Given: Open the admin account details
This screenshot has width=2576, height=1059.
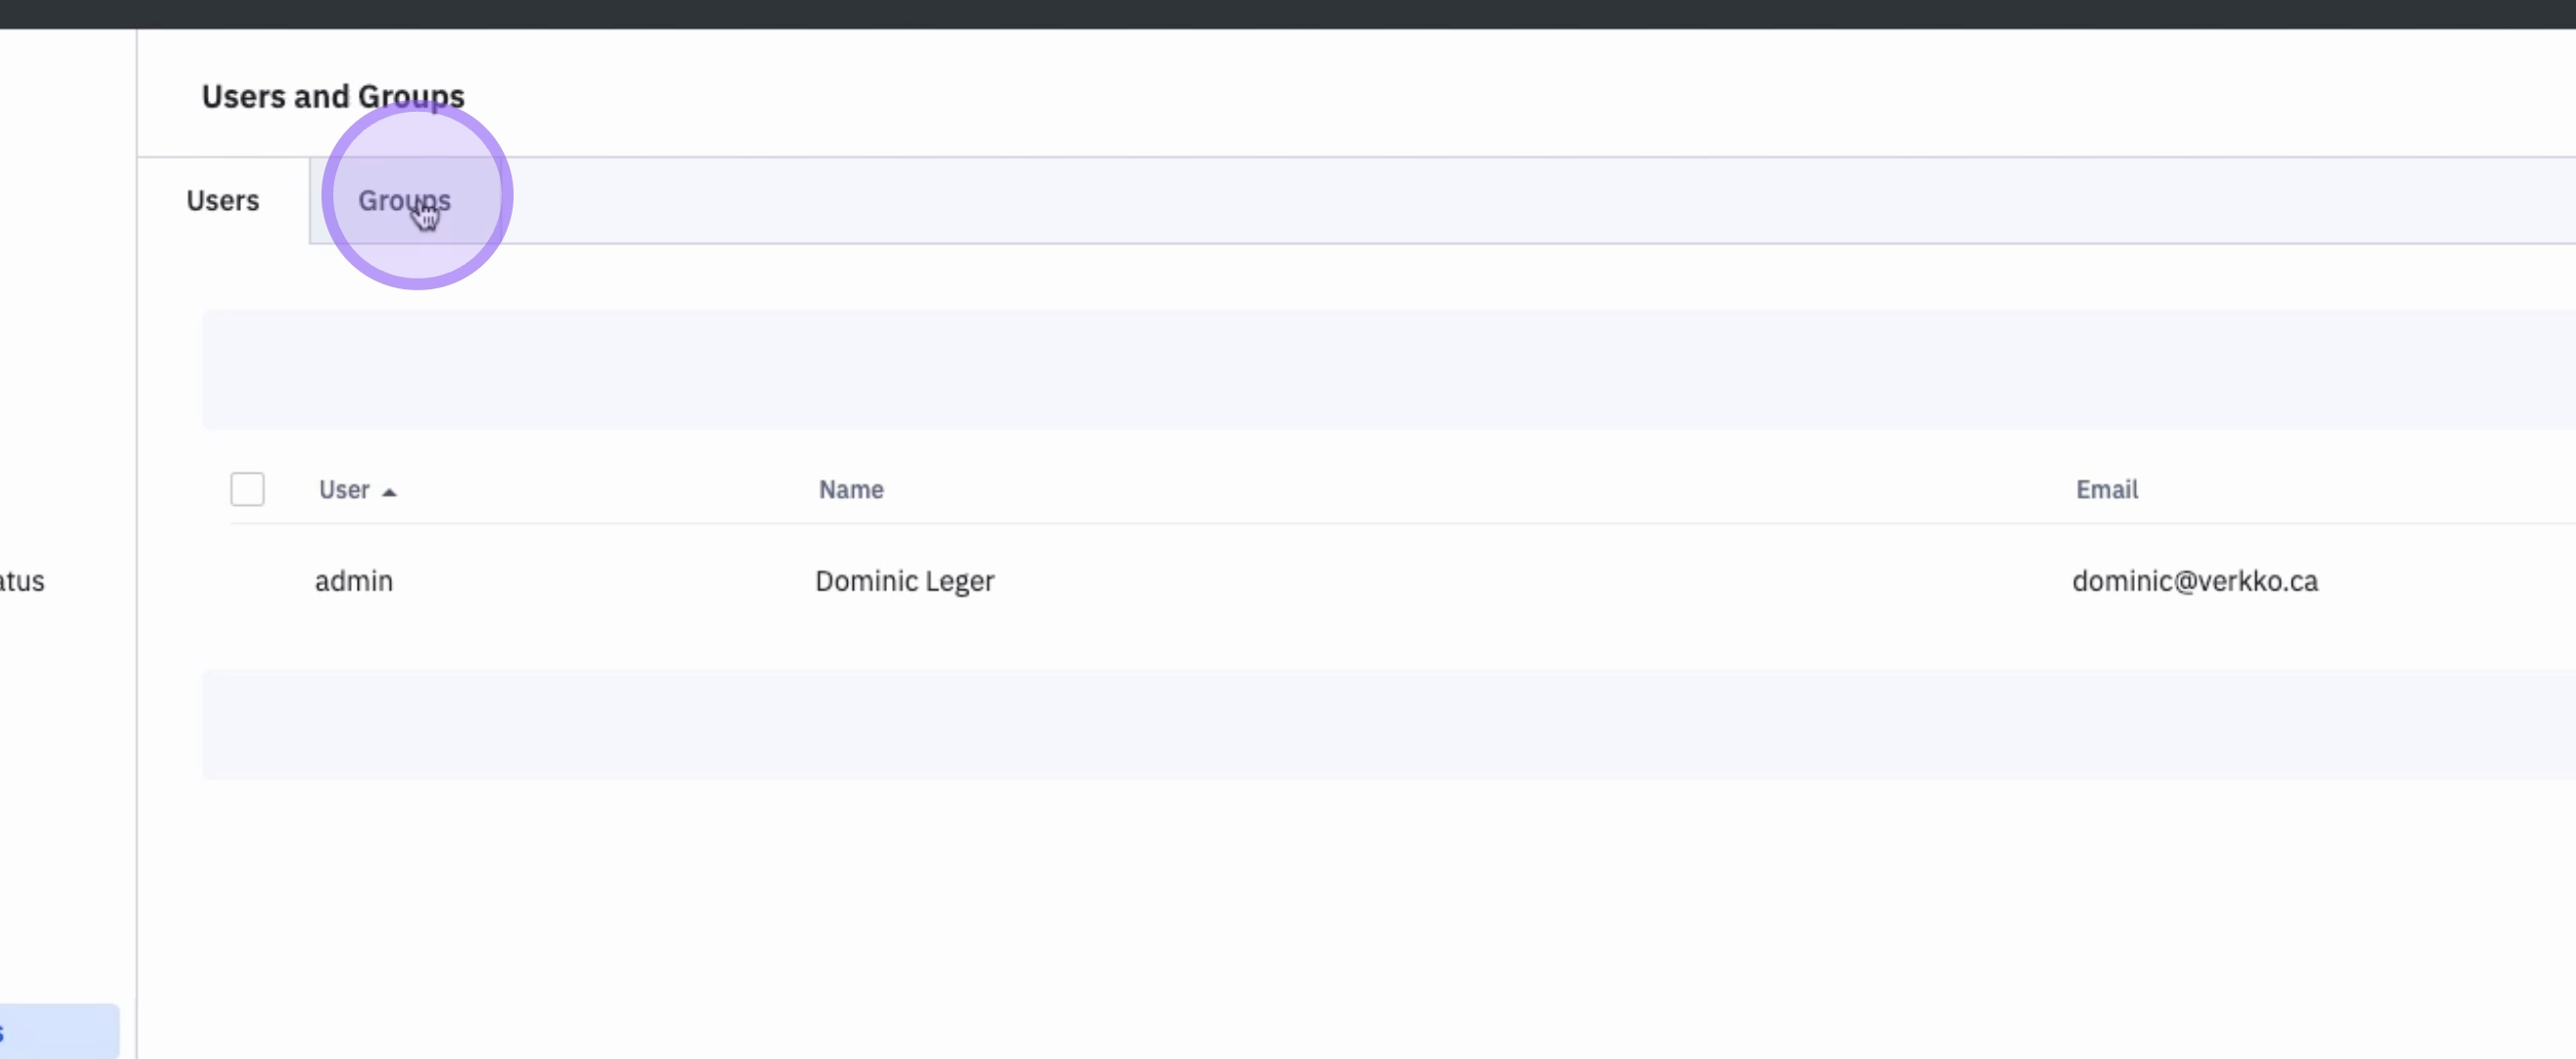Looking at the screenshot, I should (x=354, y=581).
